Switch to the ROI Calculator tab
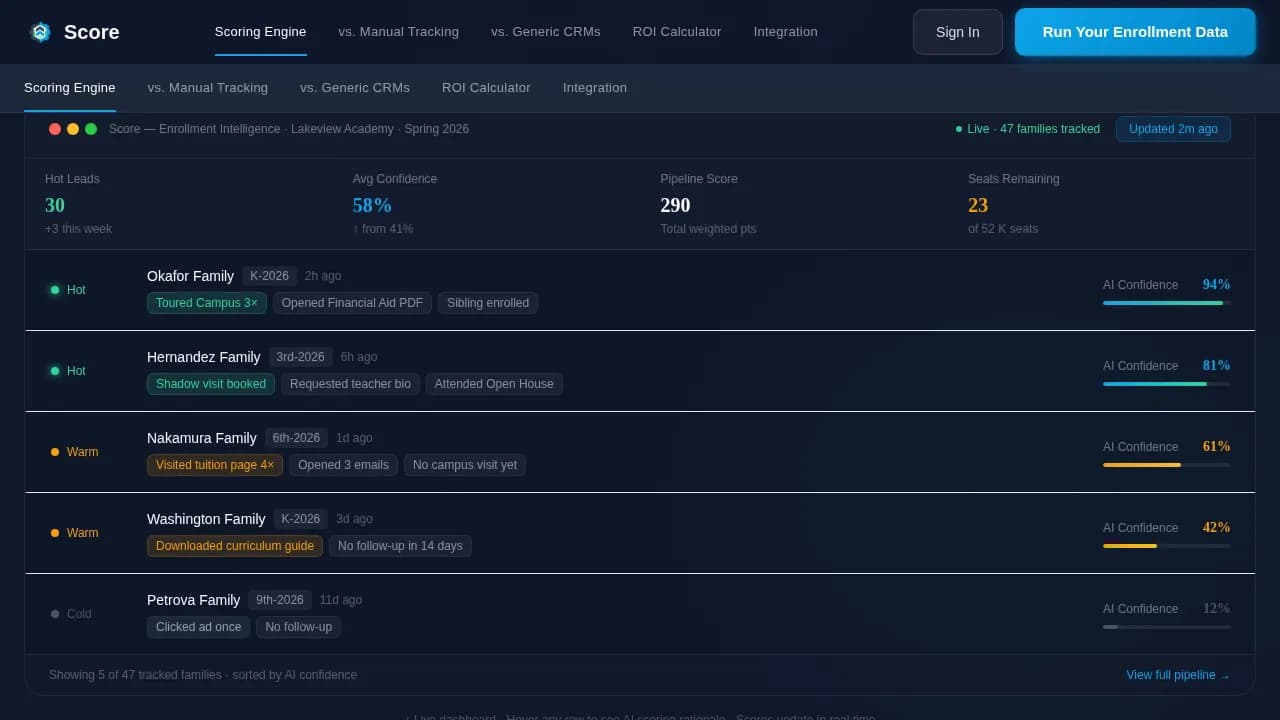Screen dimensions: 1280x720 [x=676, y=31]
